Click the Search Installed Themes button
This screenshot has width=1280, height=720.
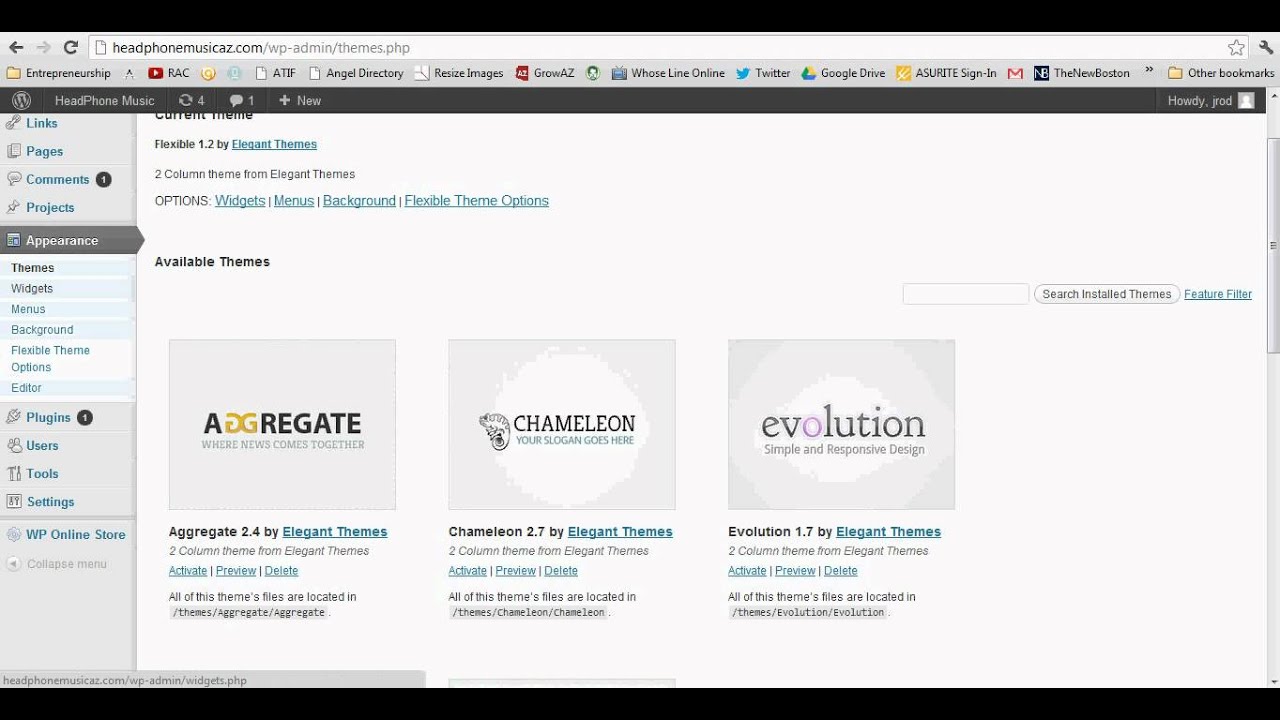click(x=1106, y=294)
